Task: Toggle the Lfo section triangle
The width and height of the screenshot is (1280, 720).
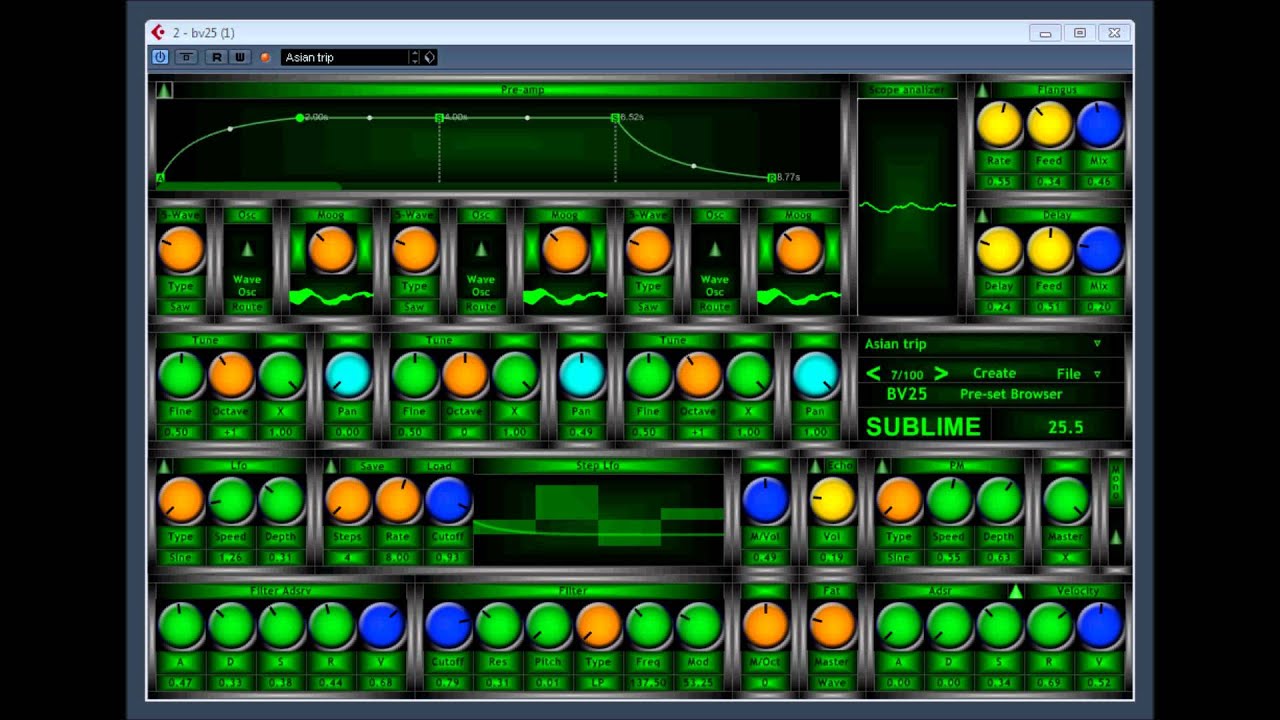Action: point(164,467)
